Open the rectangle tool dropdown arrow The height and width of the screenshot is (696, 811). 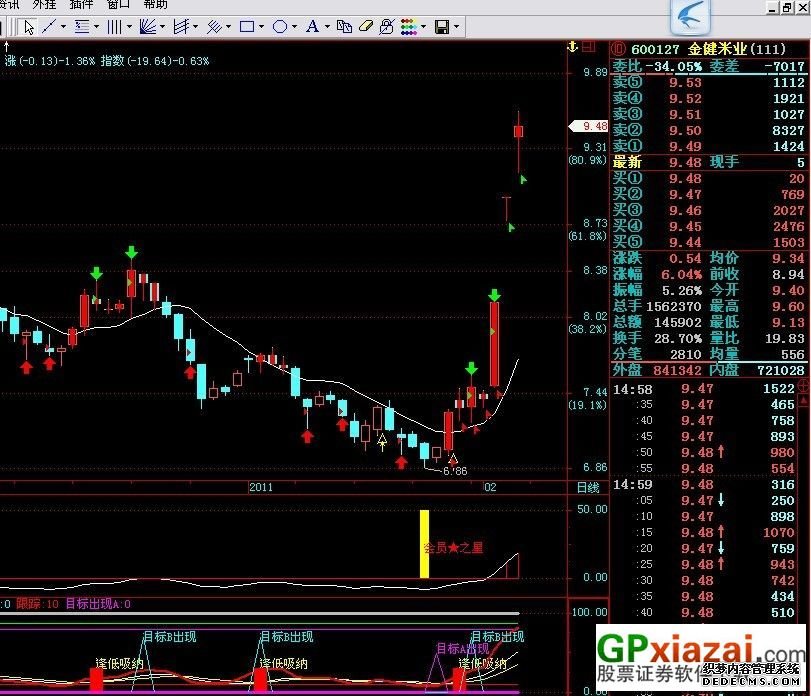[261, 27]
